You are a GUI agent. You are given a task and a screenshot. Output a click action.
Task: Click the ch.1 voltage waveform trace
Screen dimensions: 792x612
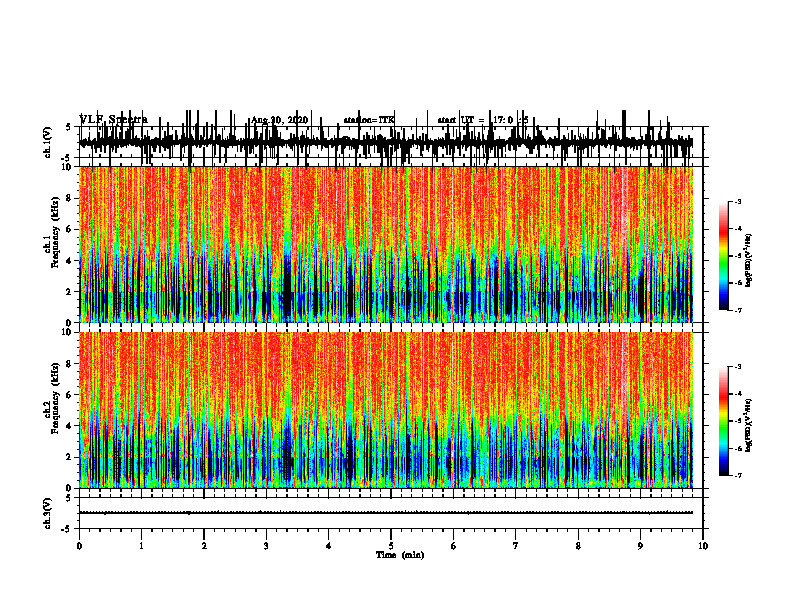385,142
